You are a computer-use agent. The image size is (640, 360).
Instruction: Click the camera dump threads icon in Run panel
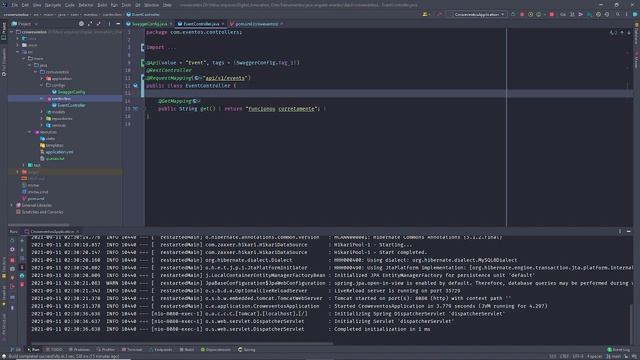pyautogui.click(x=12, y=269)
